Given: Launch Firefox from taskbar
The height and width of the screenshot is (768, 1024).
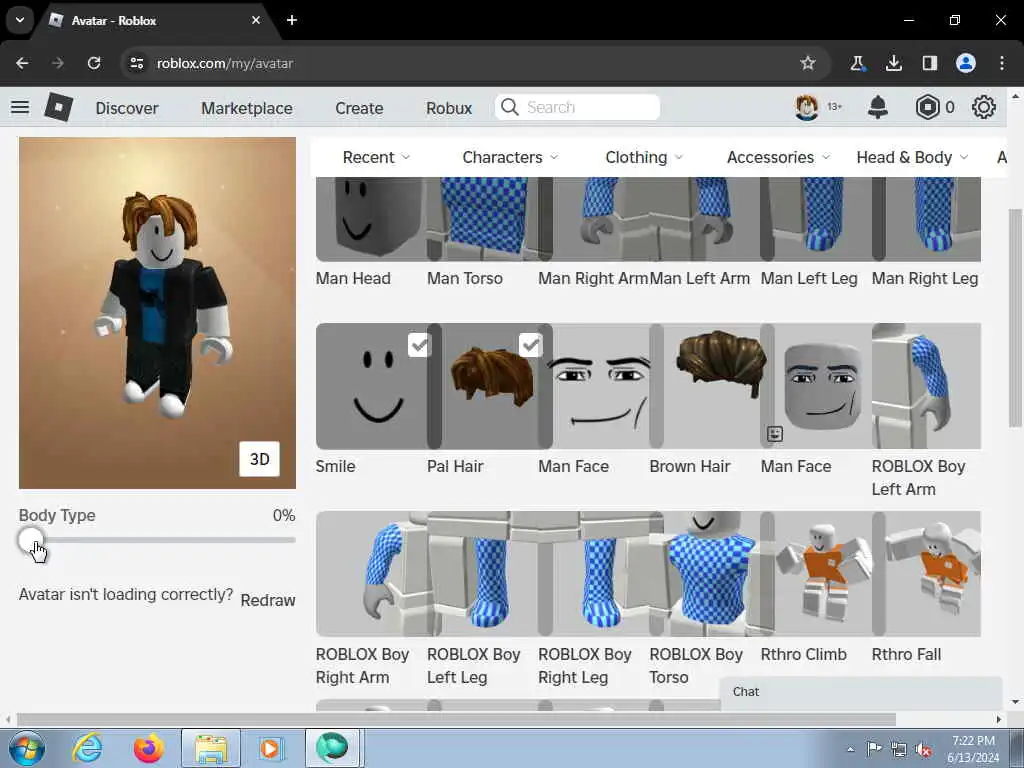Looking at the screenshot, I should point(149,748).
